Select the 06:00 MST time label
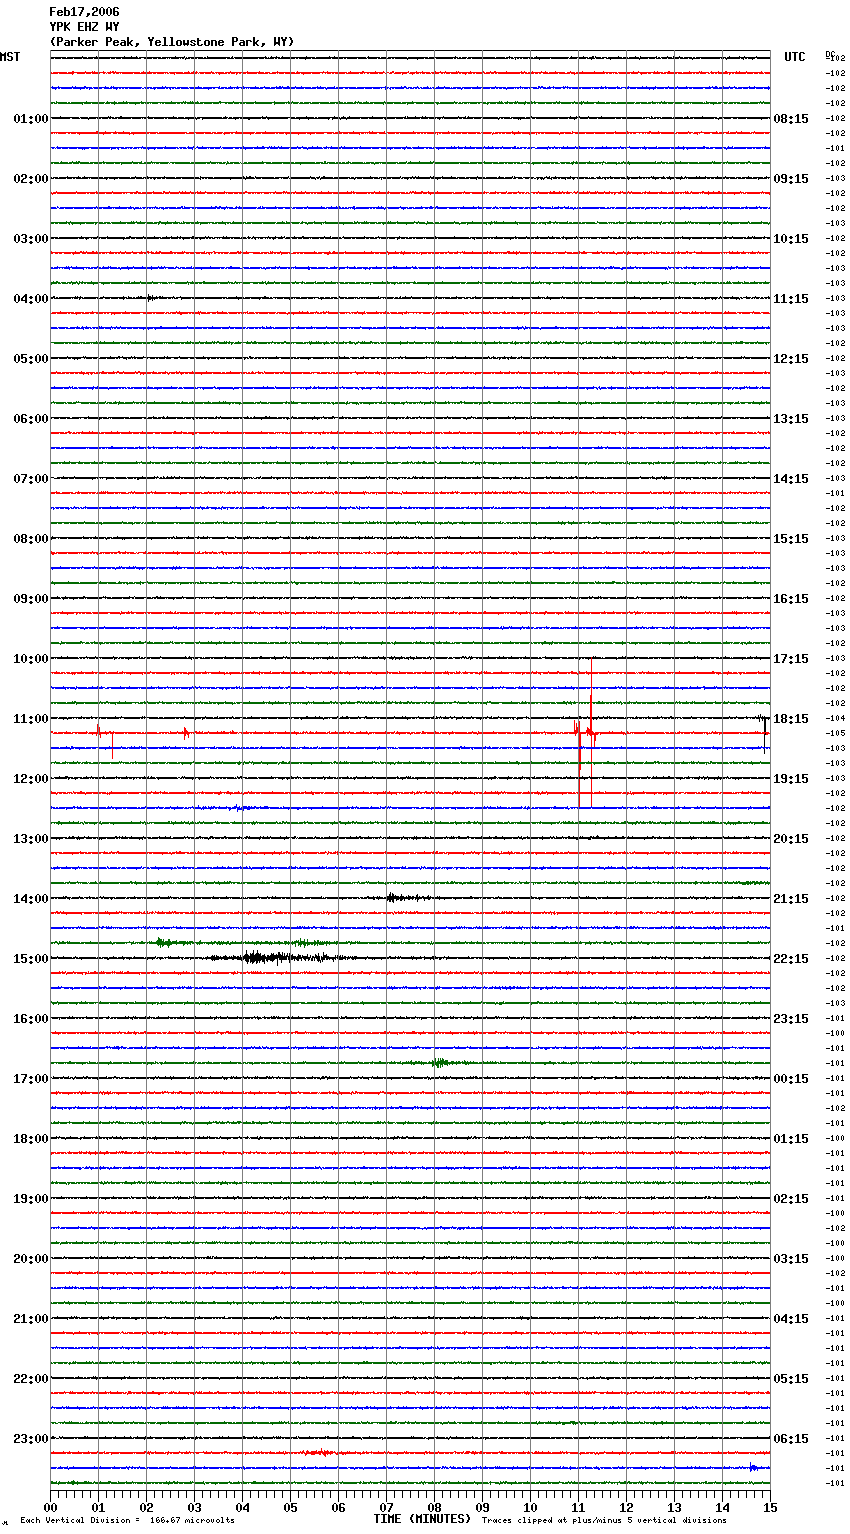The image size is (850, 1534). [x=30, y=419]
